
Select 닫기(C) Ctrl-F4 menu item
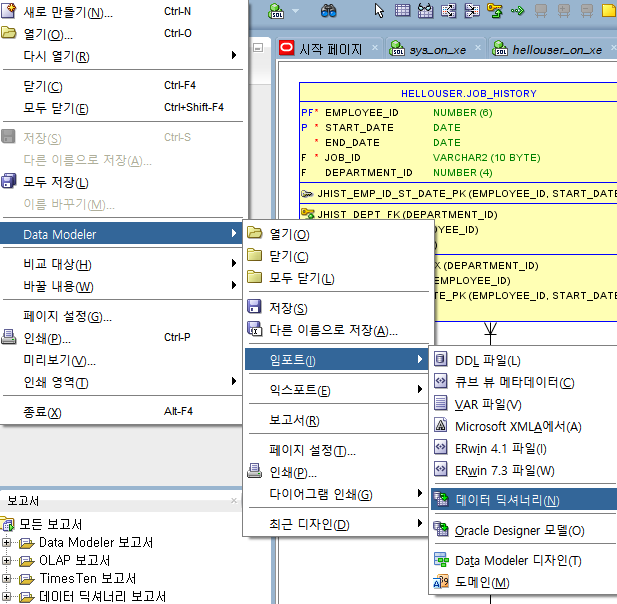point(122,86)
